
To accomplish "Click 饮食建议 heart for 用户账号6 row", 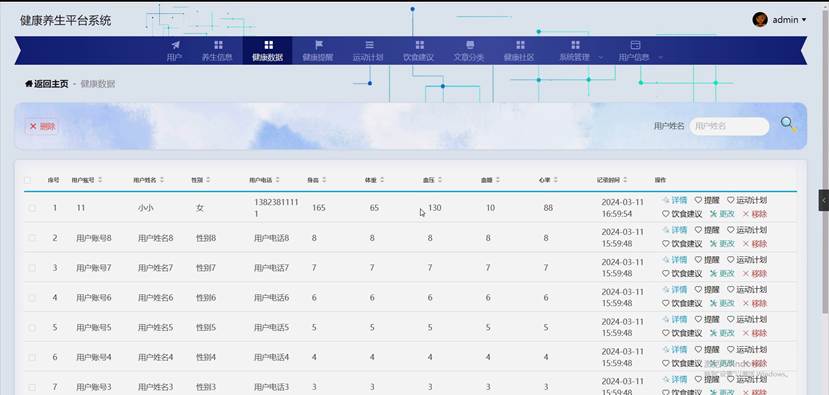I will tap(682, 303).
